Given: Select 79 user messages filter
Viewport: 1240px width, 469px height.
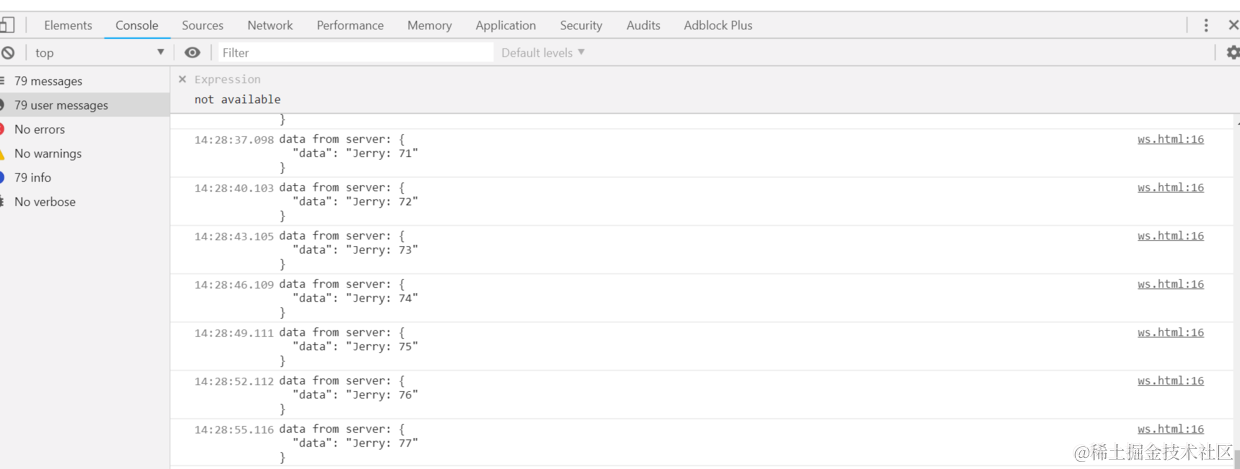Looking at the screenshot, I should click(x=61, y=105).
